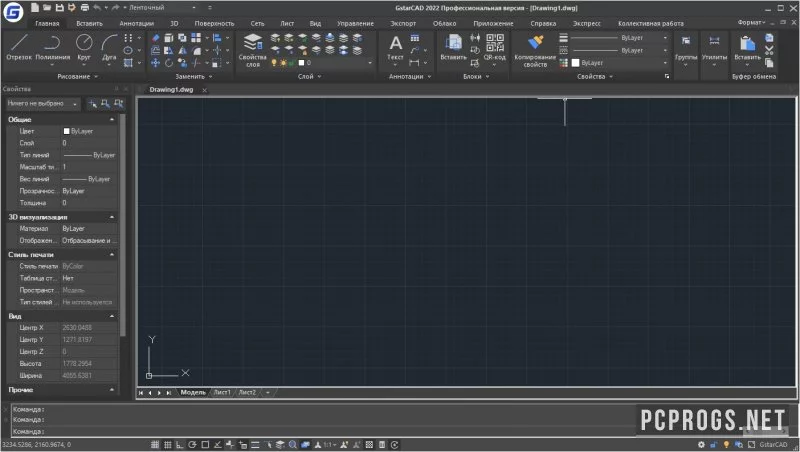Open the Поверхность ribbon tab
800x452 pixels.
point(214,23)
